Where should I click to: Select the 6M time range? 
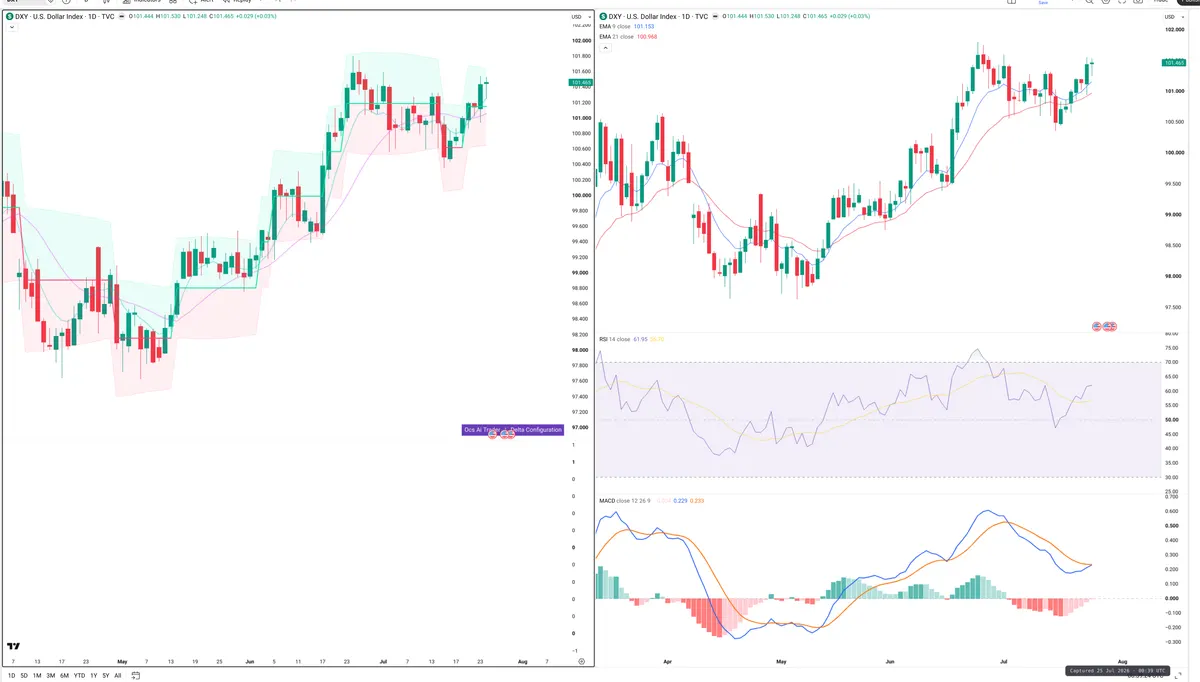tap(64, 676)
